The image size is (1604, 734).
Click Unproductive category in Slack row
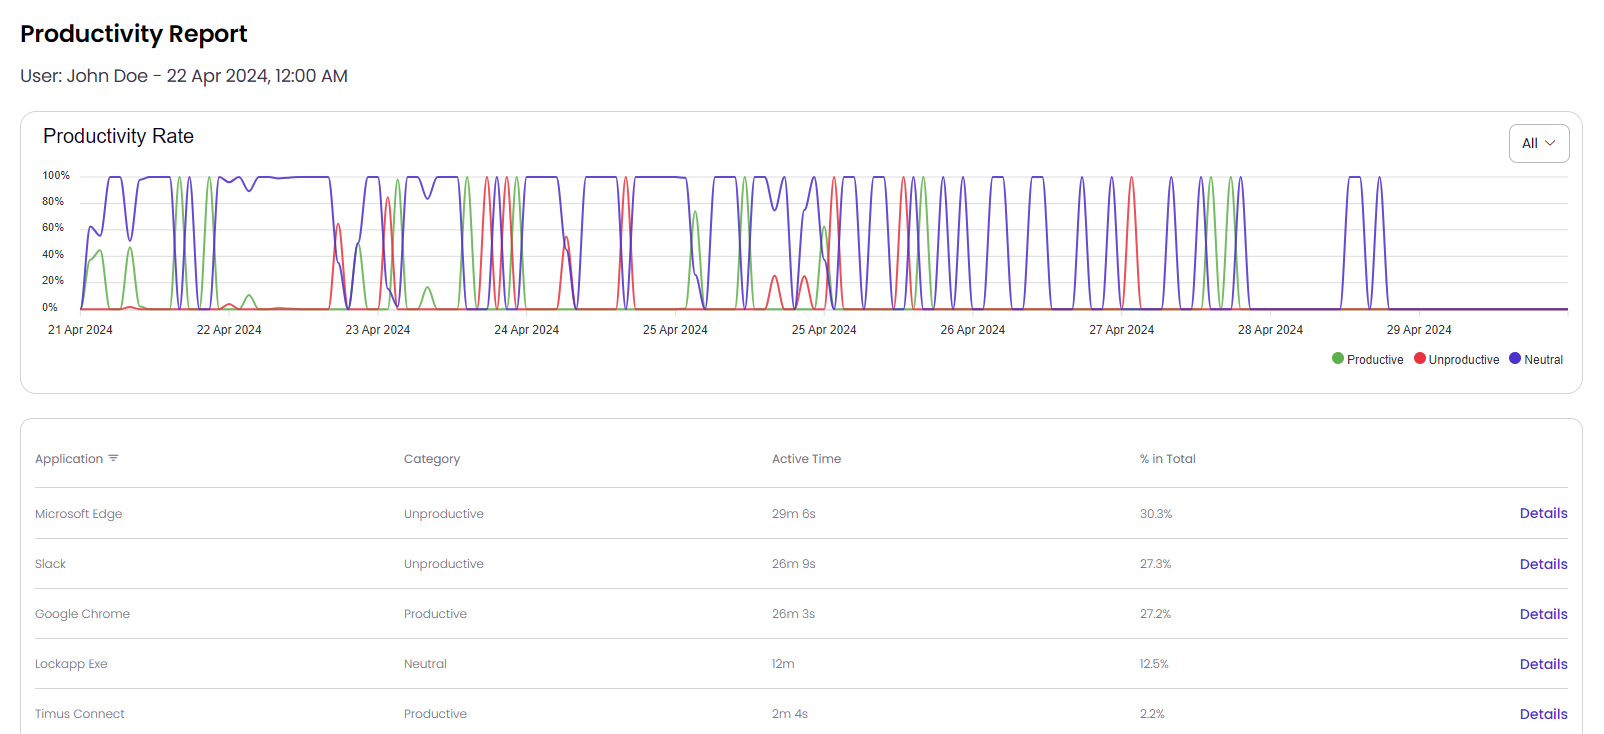click(x=443, y=564)
